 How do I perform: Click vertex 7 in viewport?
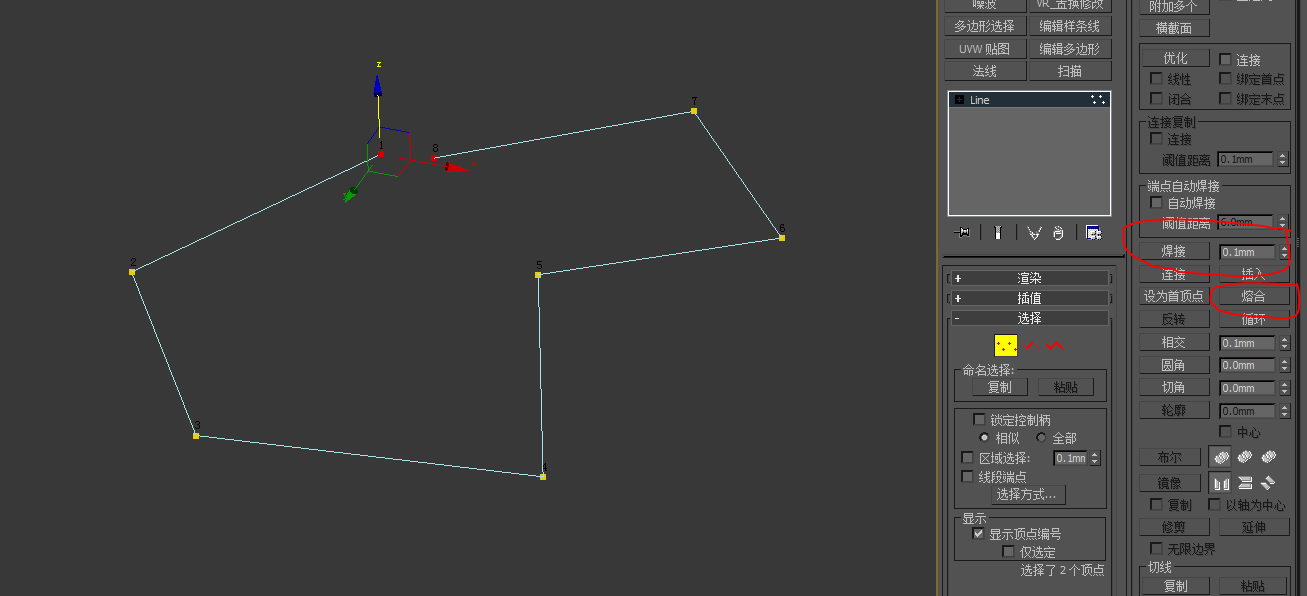coord(694,110)
